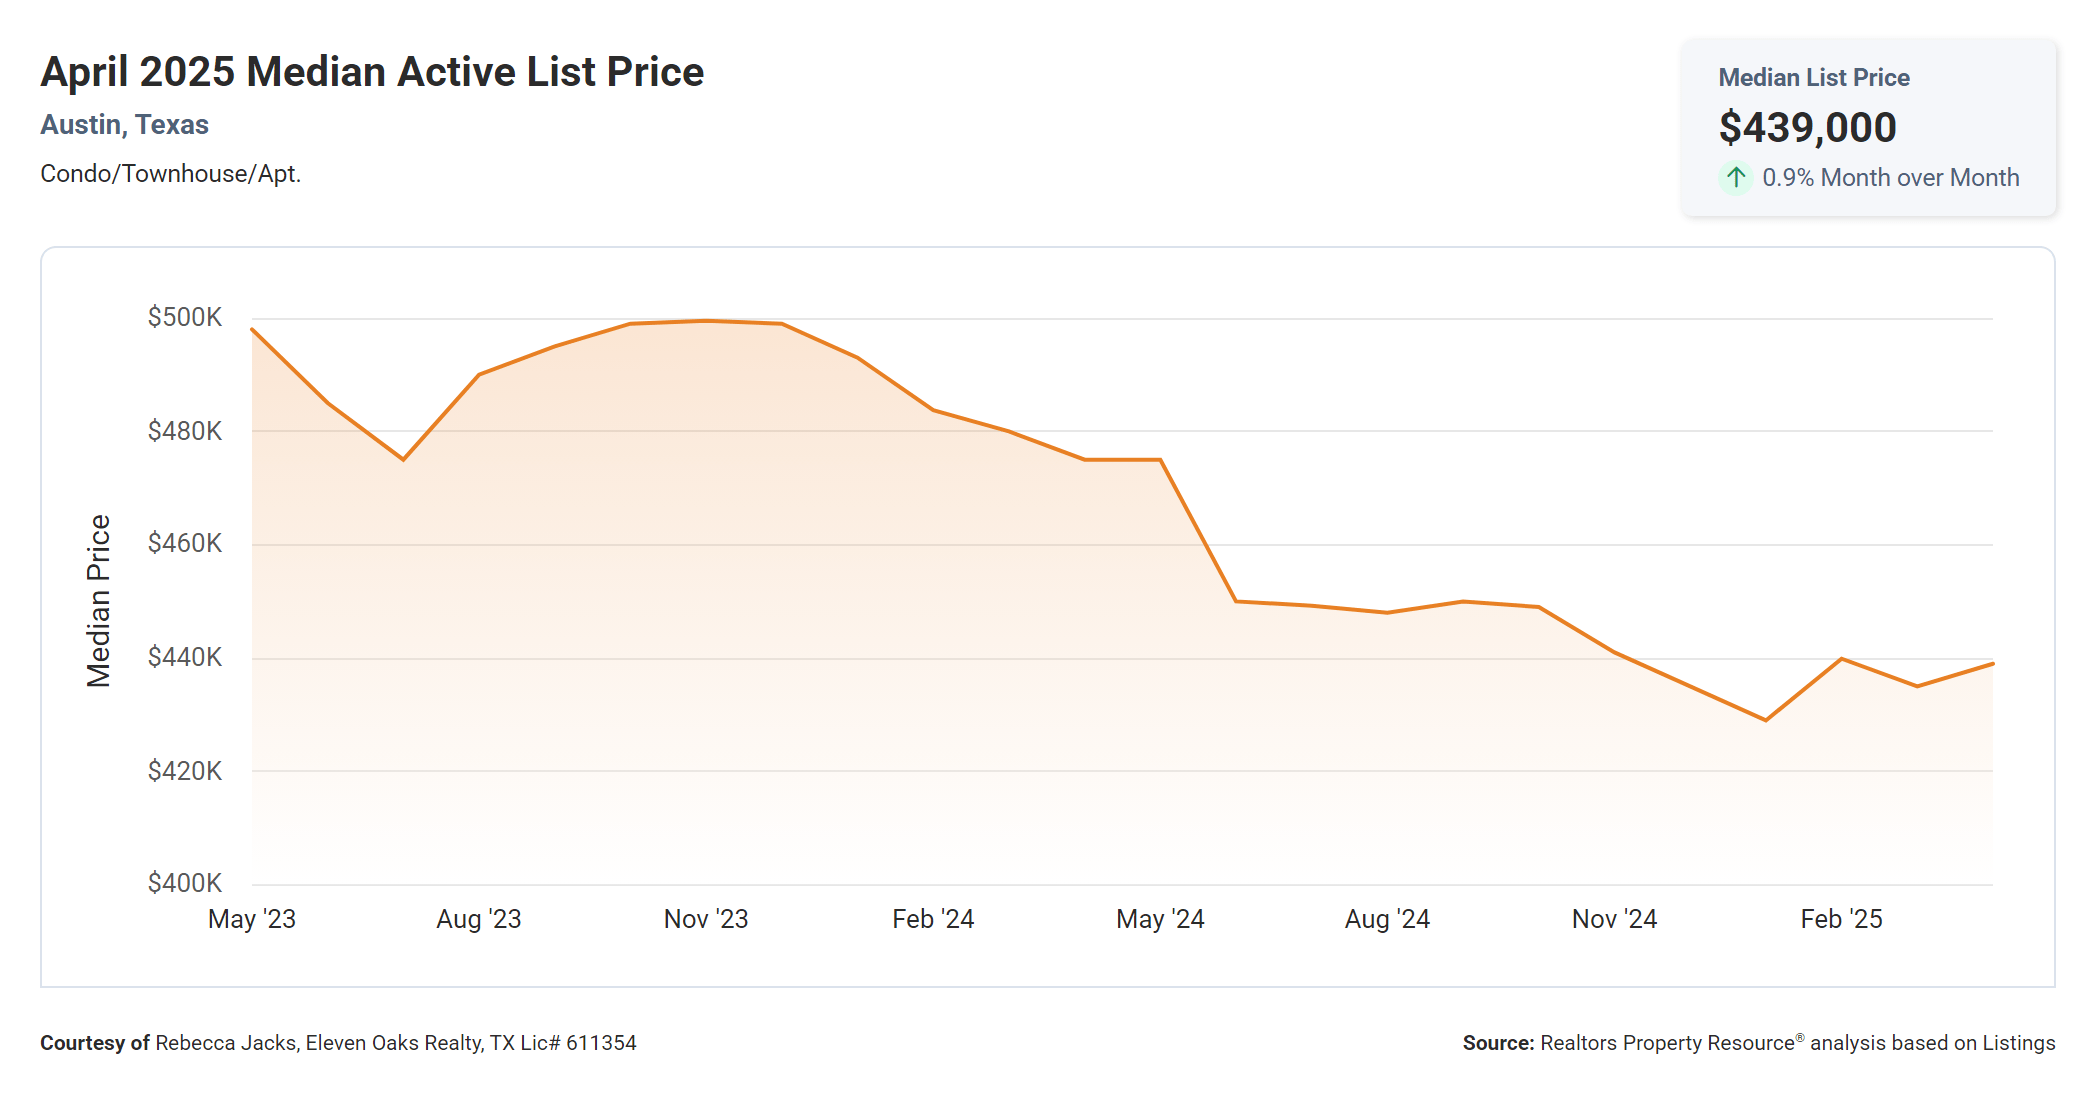Image resolution: width=2096 pixels, height=1100 pixels.
Task: Click the 'Courtesy of Rebecca Jacks' credit text
Action: [338, 1043]
